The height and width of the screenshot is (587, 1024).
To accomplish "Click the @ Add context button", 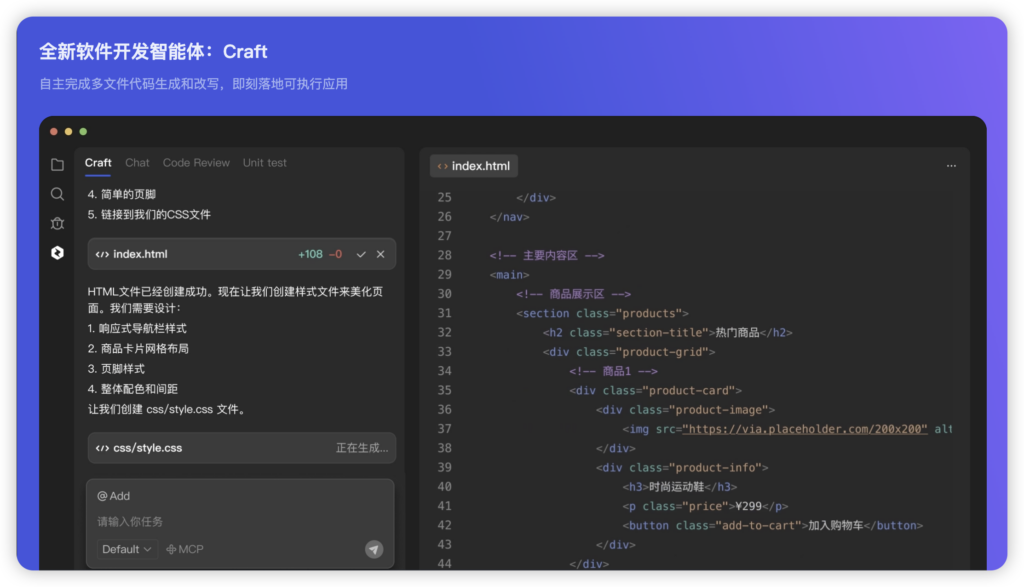I will click(x=114, y=496).
